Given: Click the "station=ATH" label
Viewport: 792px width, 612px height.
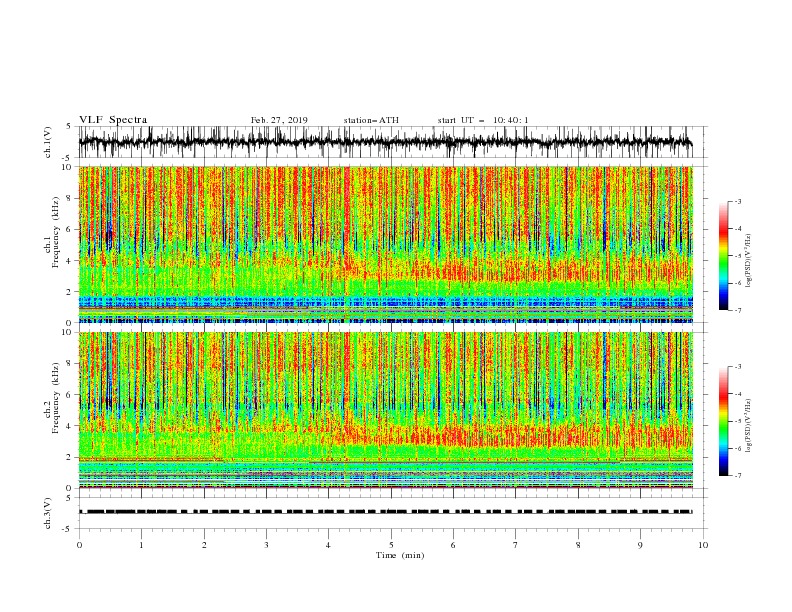Looking at the screenshot, I should (x=371, y=120).
